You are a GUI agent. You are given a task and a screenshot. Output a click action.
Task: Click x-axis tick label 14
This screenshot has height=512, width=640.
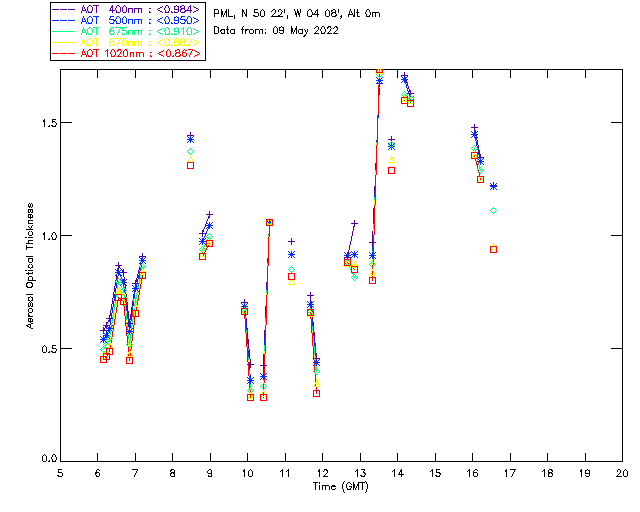click(x=398, y=473)
